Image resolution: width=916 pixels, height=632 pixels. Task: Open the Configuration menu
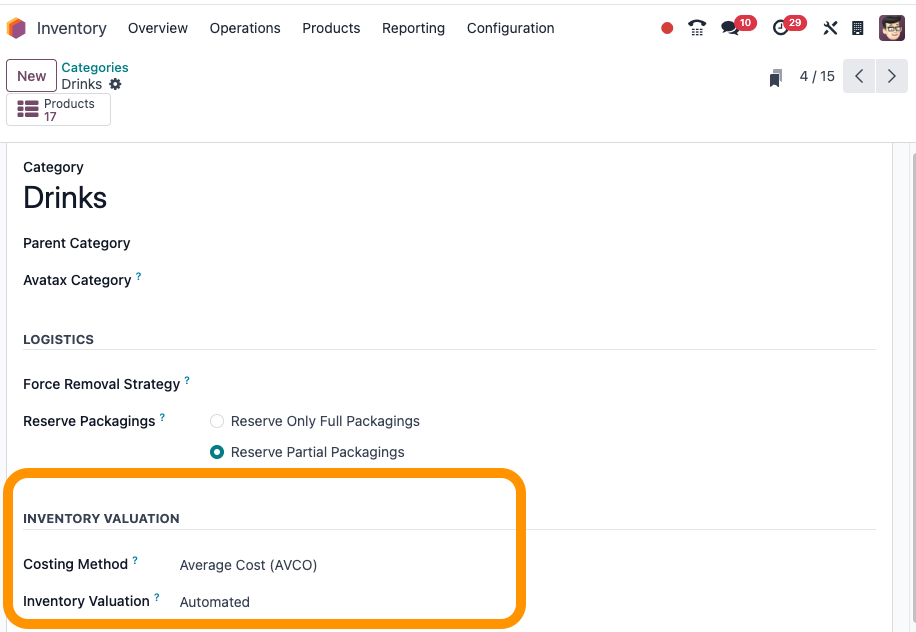[x=510, y=28]
